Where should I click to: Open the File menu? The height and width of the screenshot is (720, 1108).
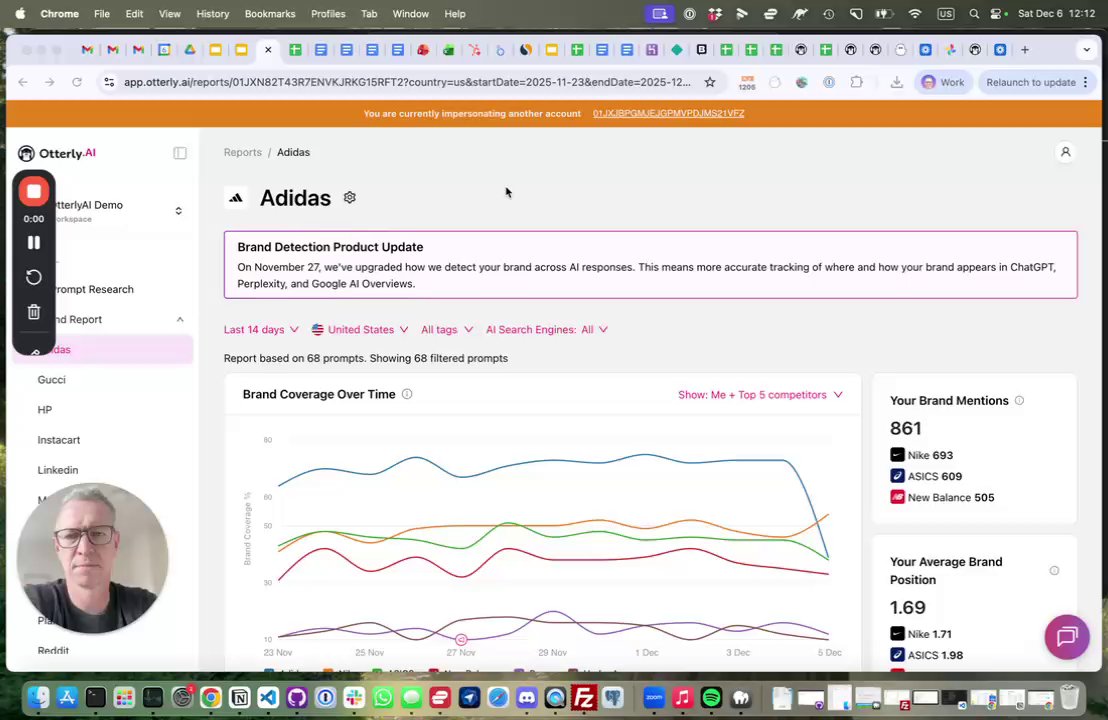(102, 13)
